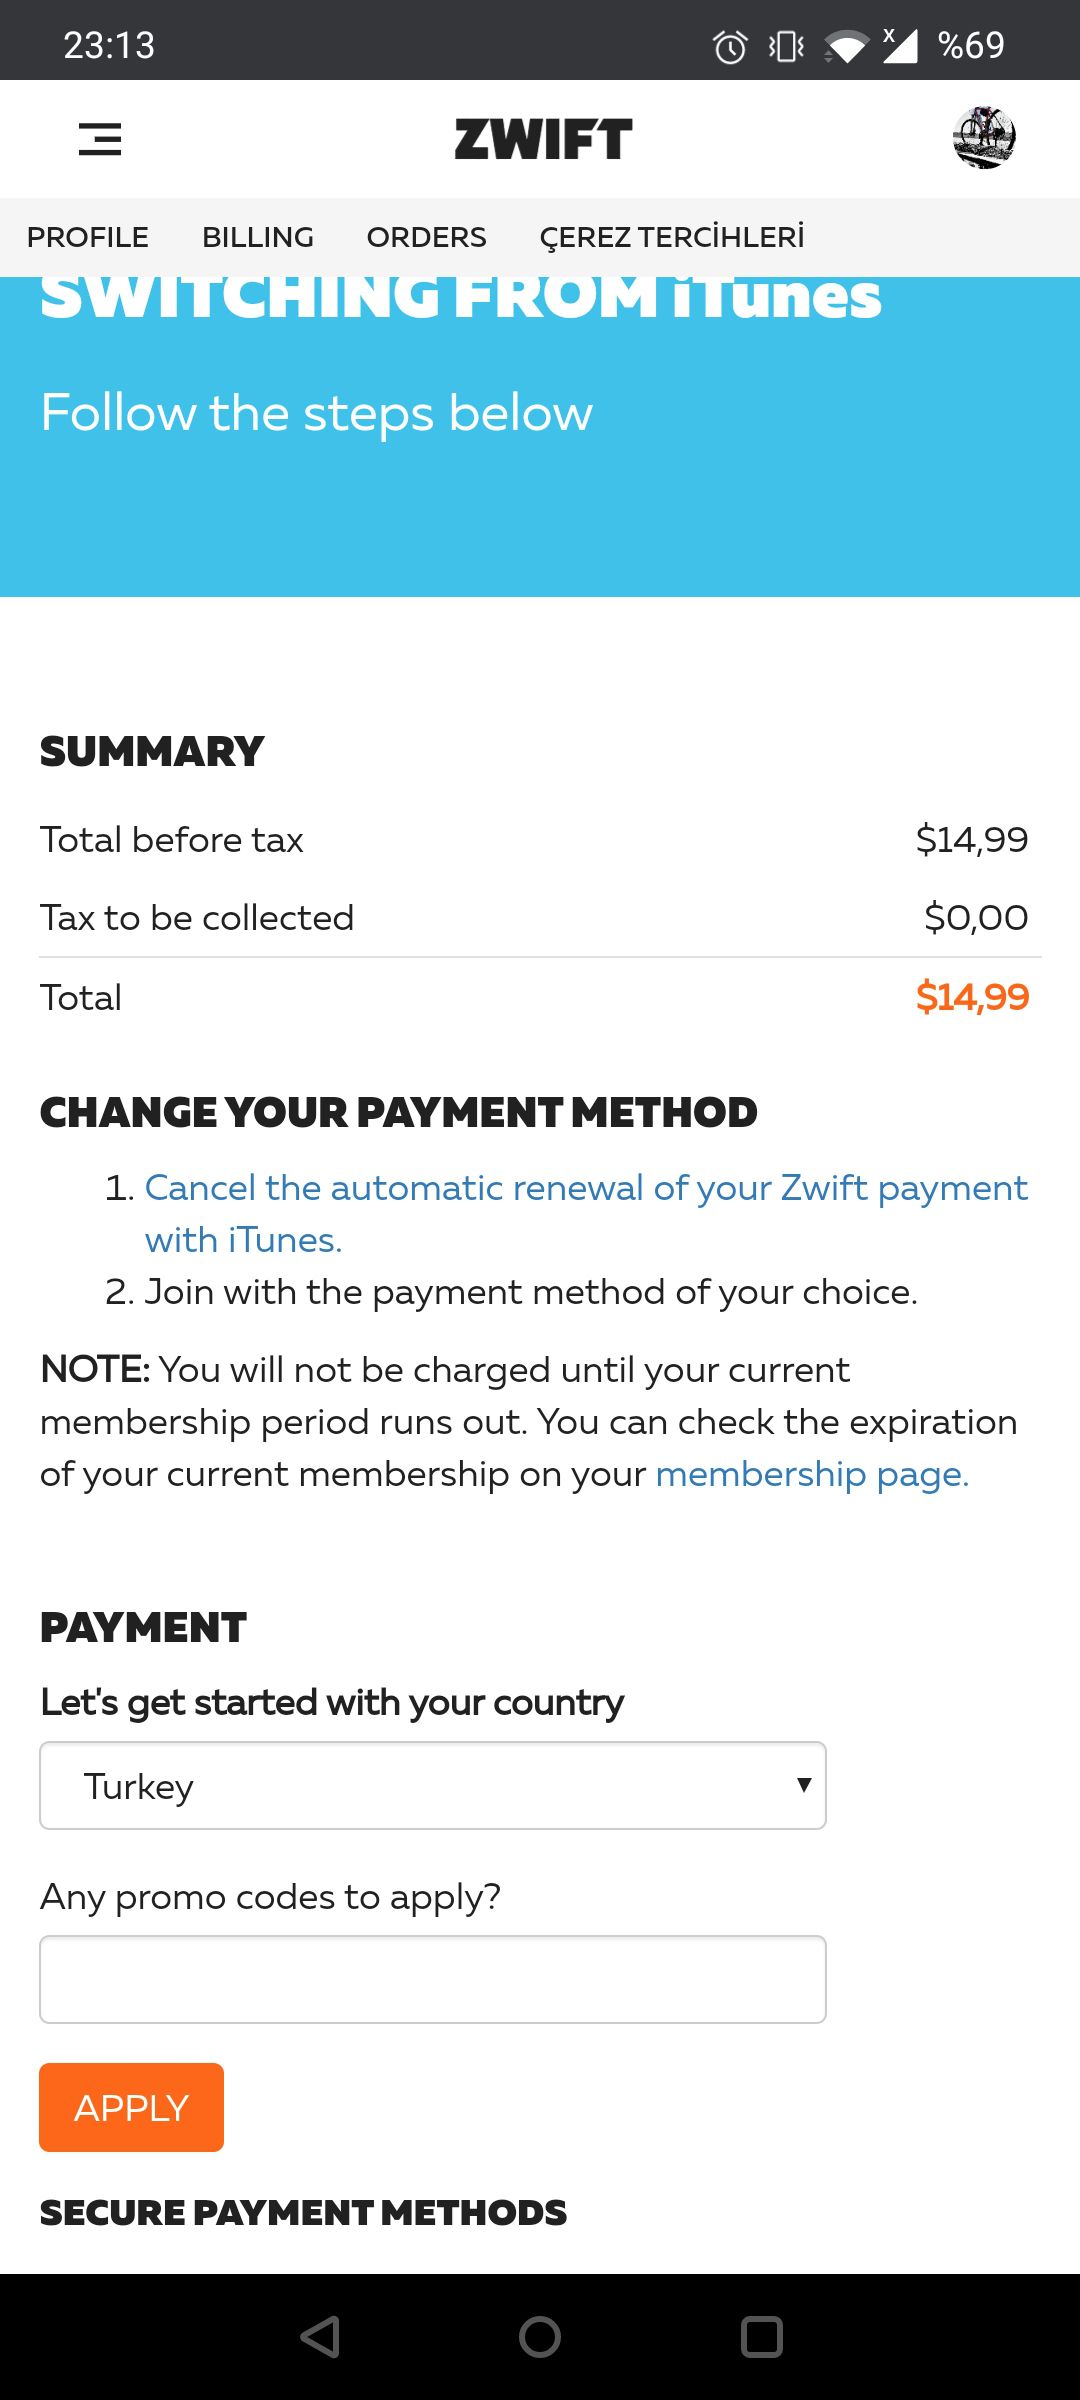Tap the vibrate mode status icon

pos(786,46)
